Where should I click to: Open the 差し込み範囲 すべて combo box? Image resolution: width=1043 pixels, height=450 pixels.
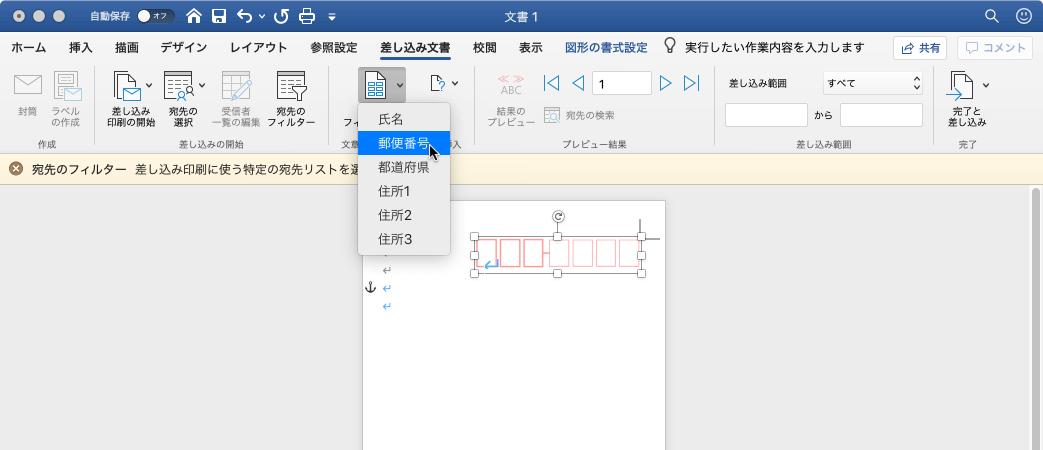click(x=873, y=83)
